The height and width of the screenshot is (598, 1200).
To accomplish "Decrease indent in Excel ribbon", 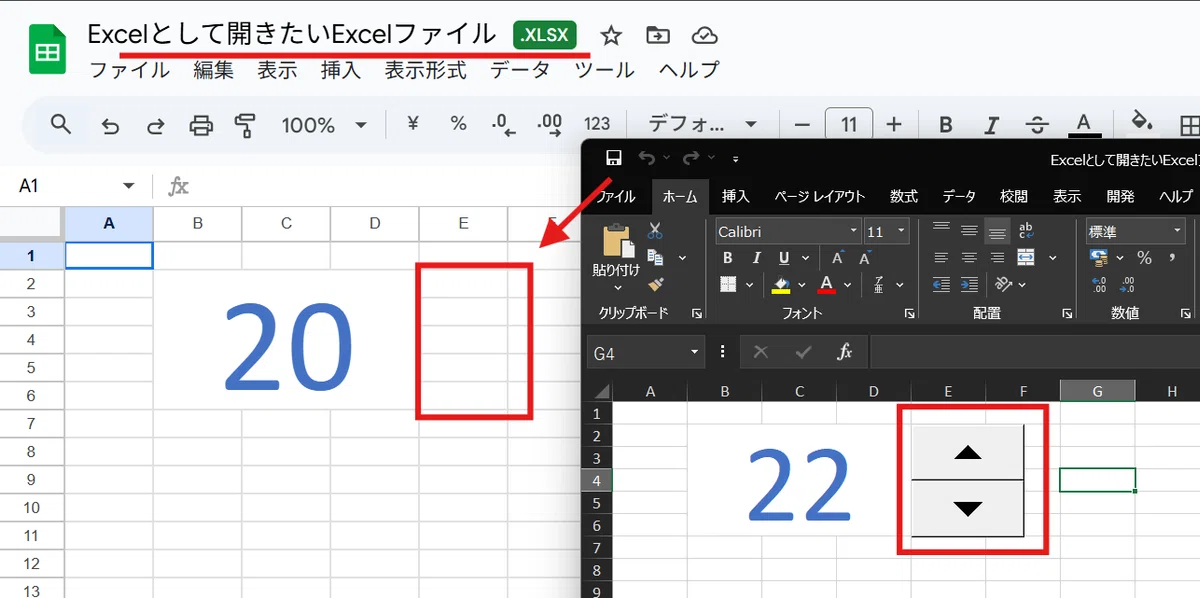I will tap(943, 285).
